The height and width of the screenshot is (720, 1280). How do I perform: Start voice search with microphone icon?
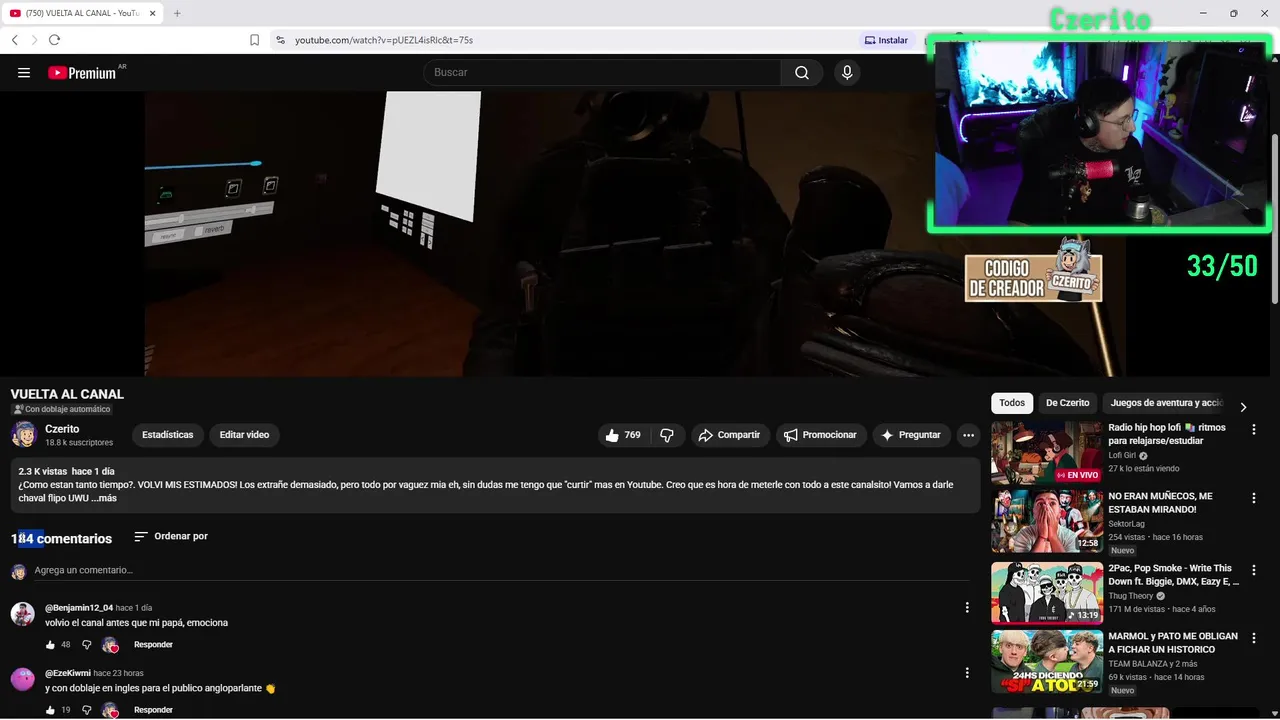[847, 72]
